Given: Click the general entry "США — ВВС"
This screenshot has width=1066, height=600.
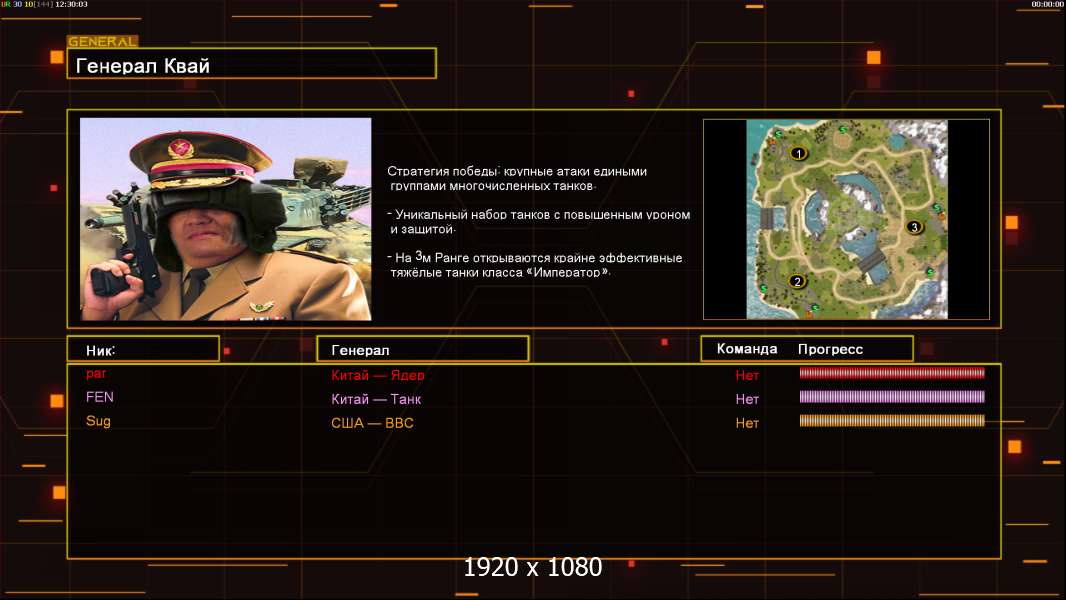Looking at the screenshot, I should coord(373,423).
